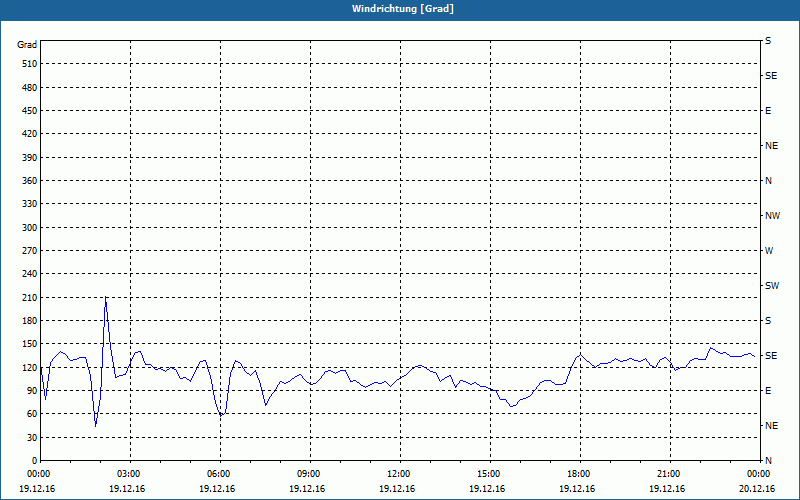Image resolution: width=800 pixels, height=500 pixels.
Task: Select the '19.12.16' date under 12:00
Action: point(397,489)
